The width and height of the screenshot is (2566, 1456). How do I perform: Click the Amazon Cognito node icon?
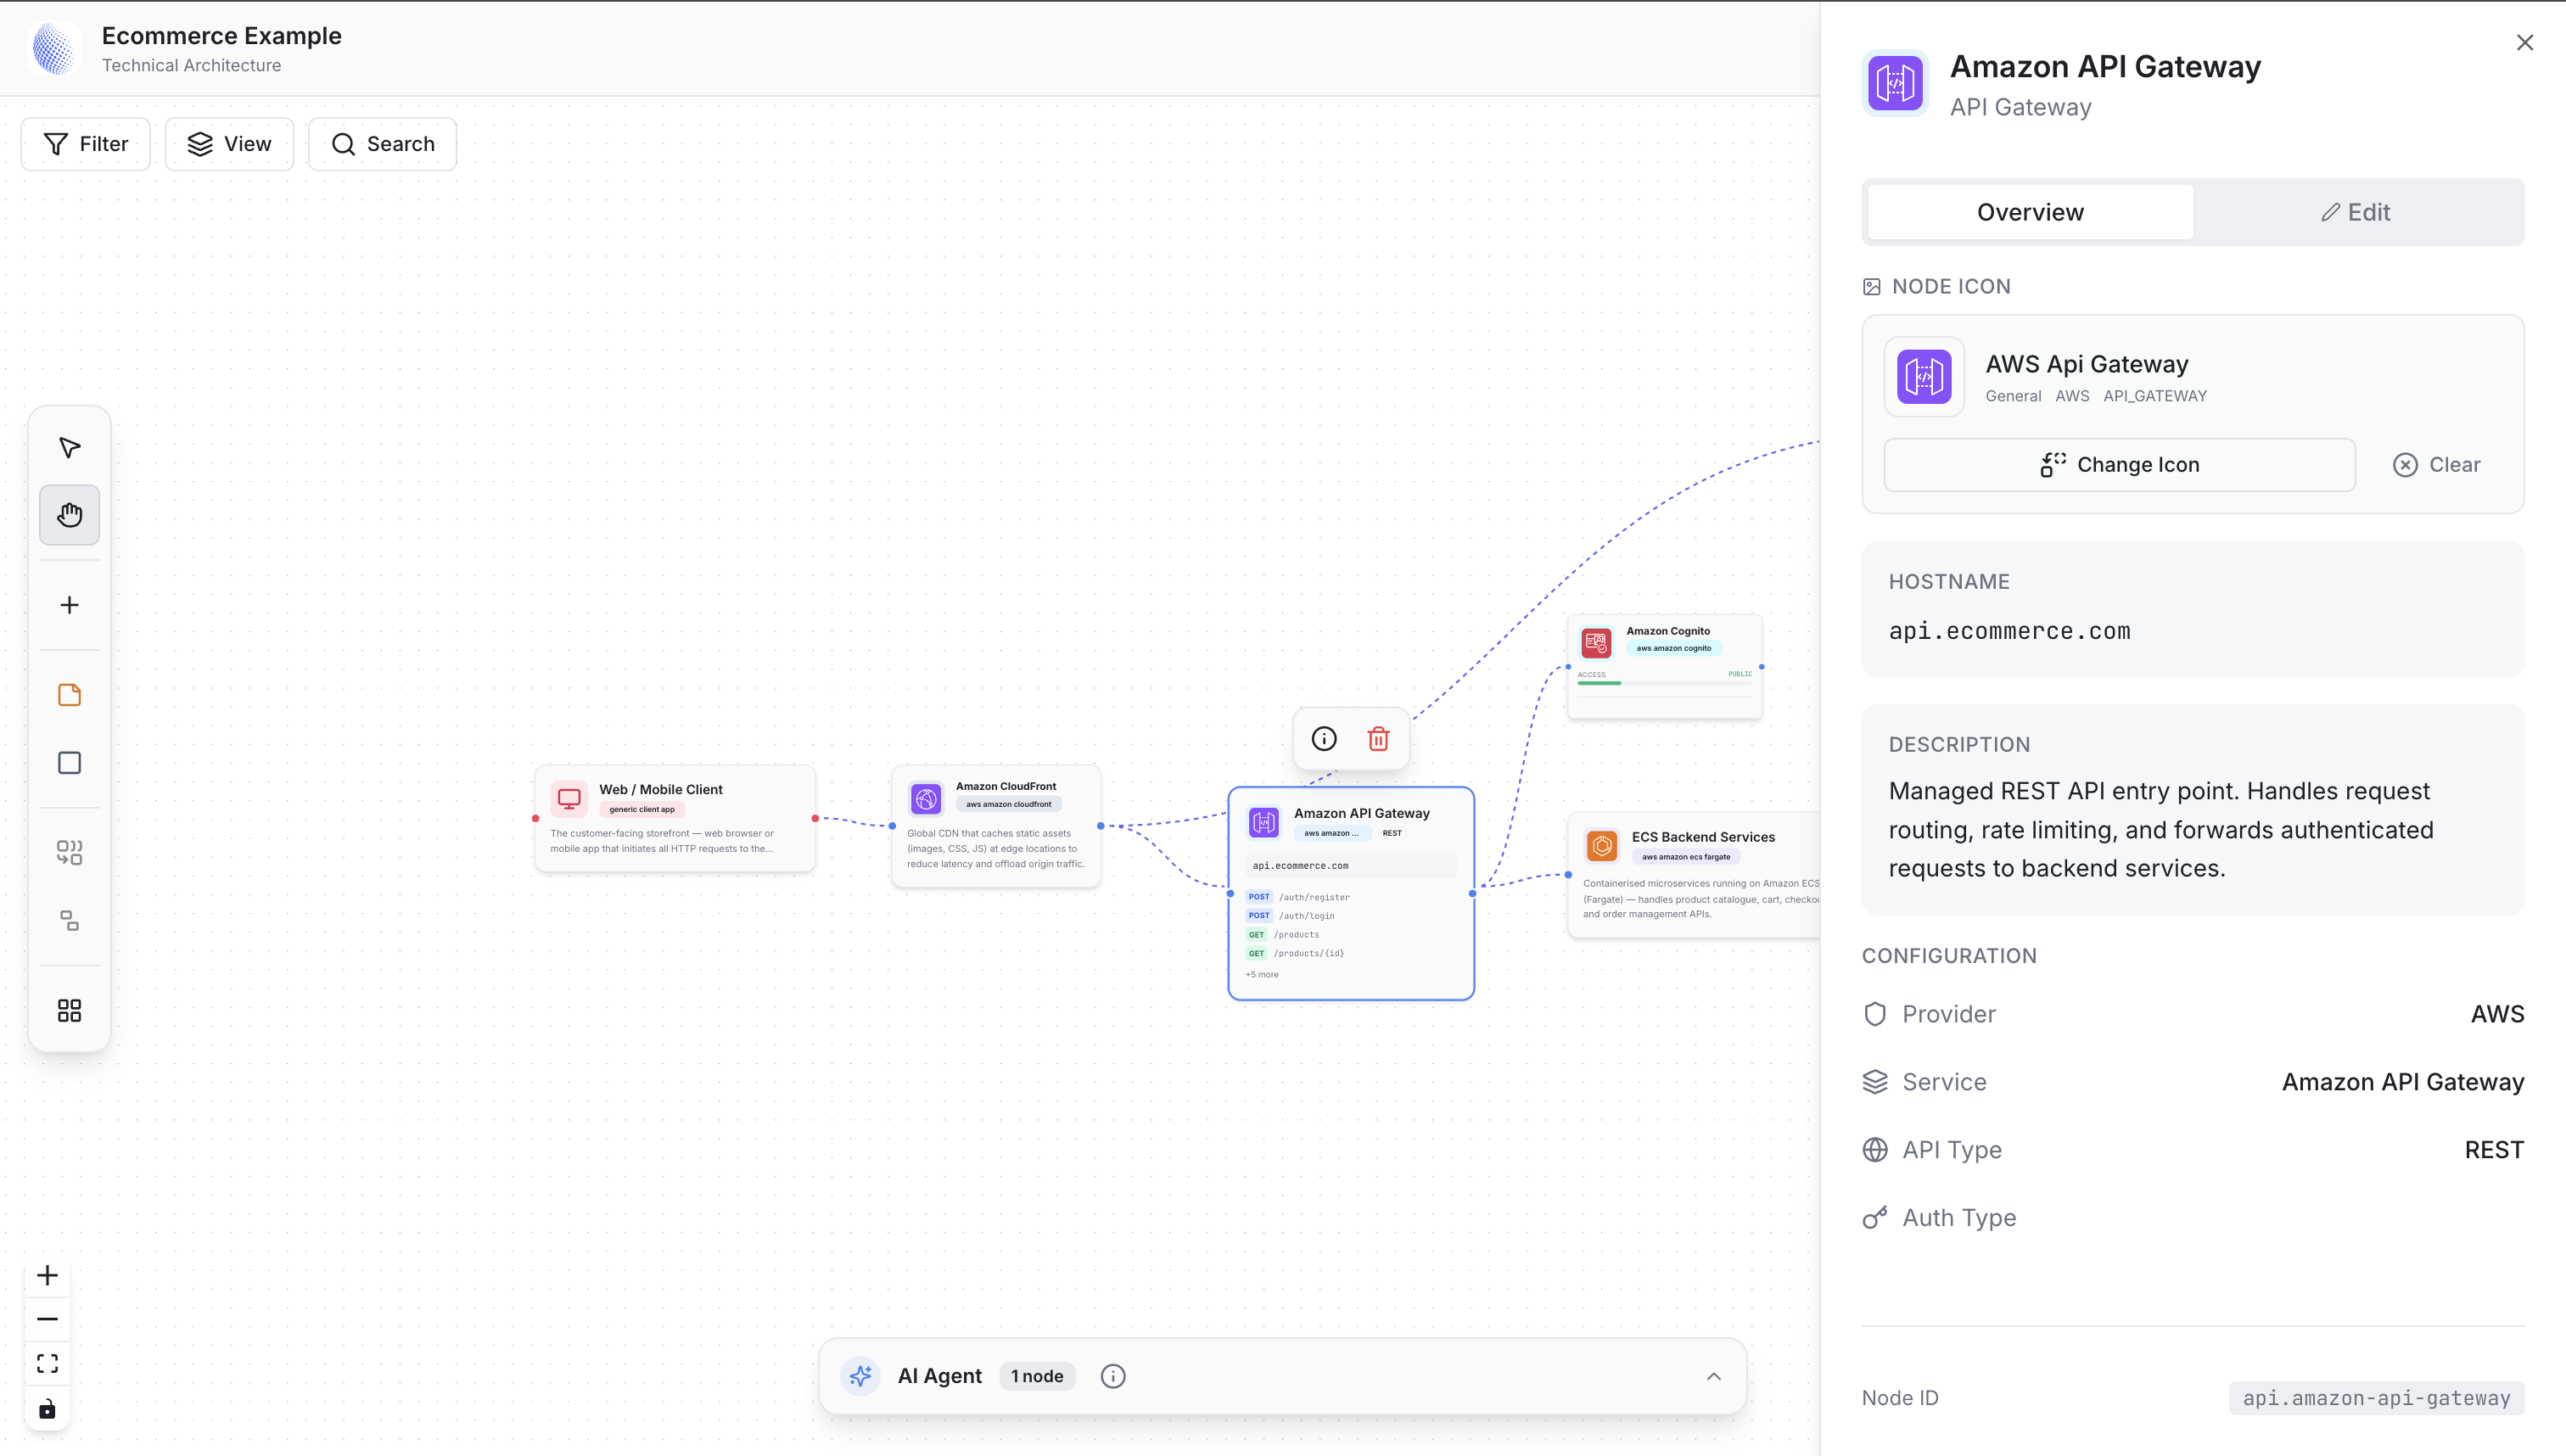point(1596,643)
